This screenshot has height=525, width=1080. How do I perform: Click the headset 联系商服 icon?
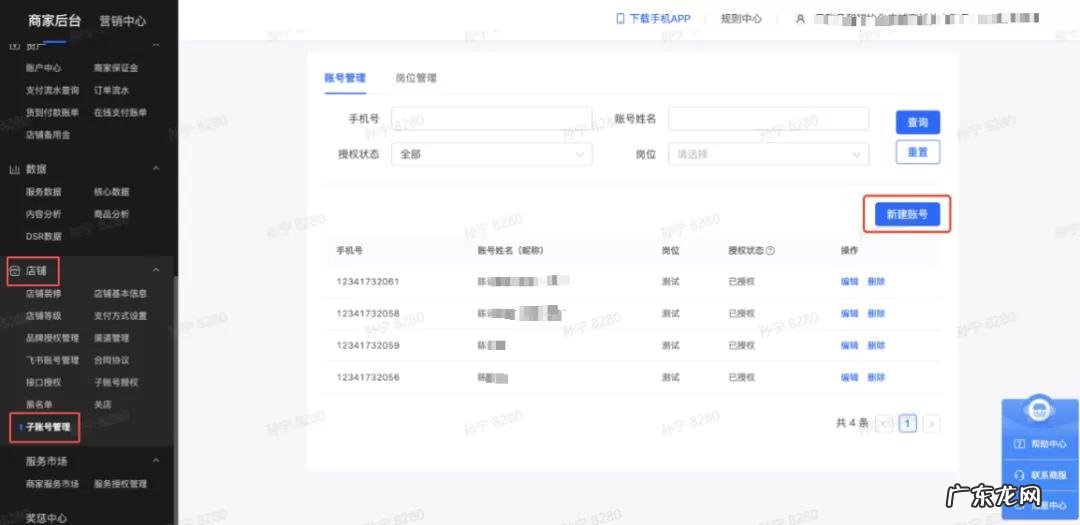point(1020,475)
